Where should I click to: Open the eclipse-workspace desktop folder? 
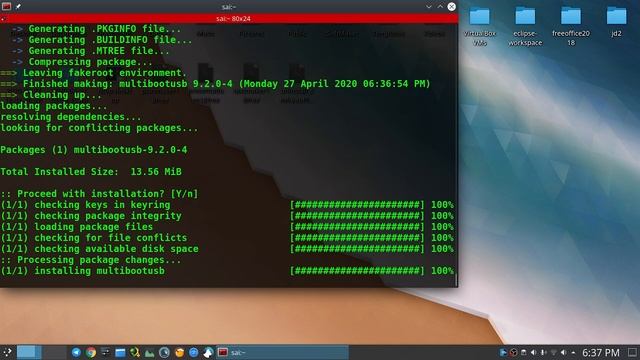[x=525, y=25]
